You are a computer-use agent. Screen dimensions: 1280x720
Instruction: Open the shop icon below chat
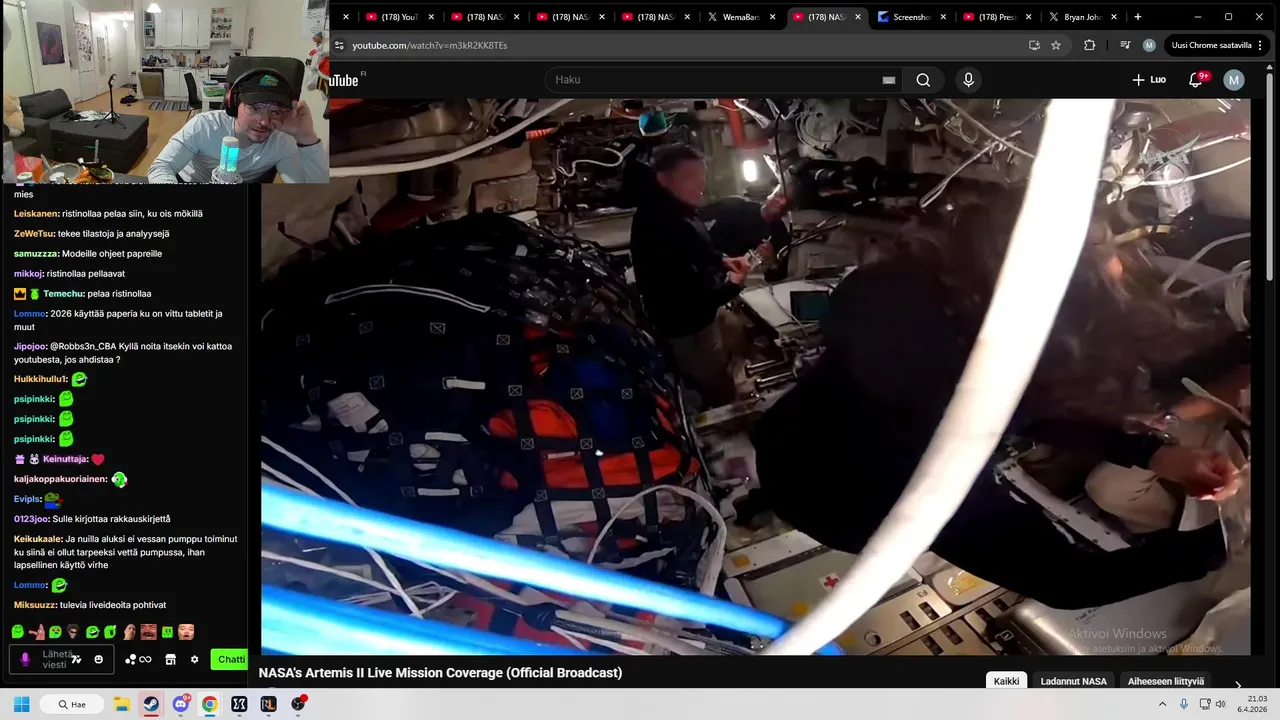pos(170,659)
